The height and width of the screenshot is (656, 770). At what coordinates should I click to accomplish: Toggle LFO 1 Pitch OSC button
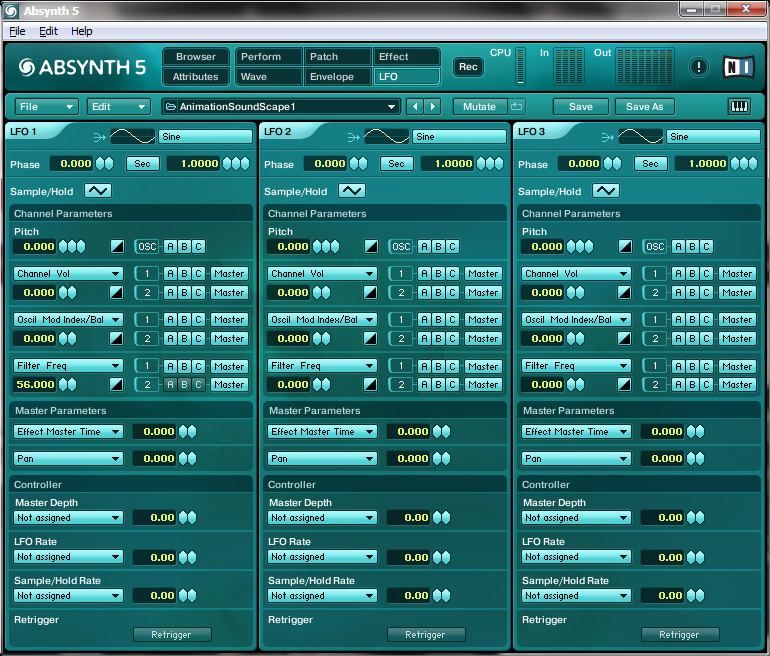147,246
